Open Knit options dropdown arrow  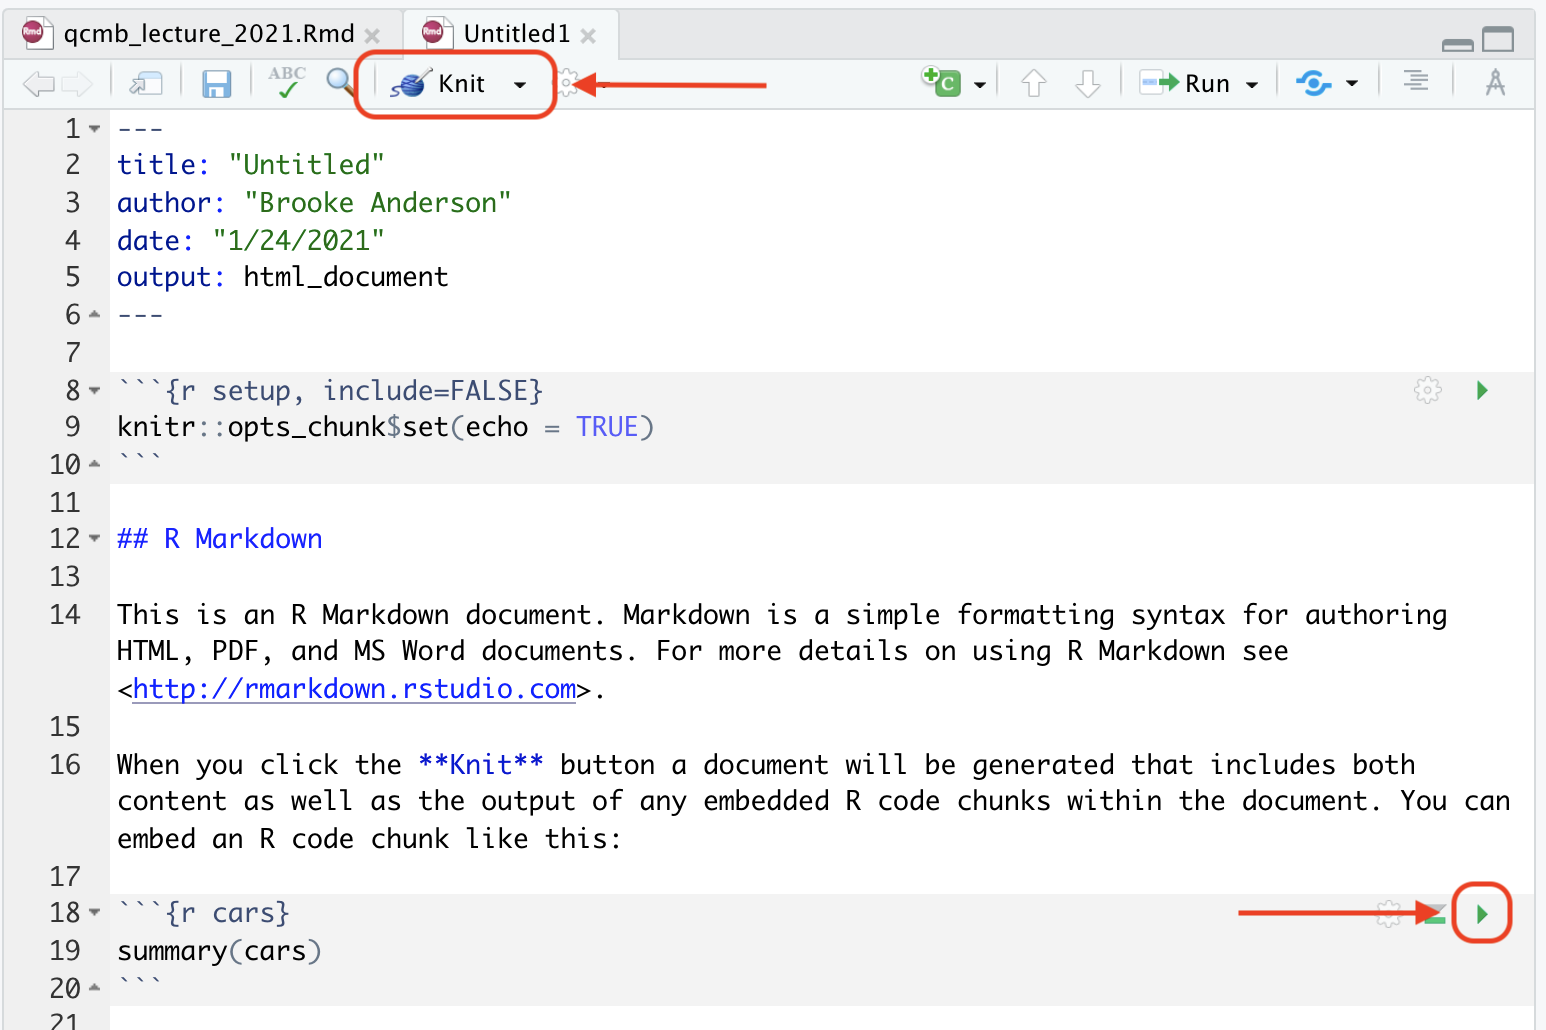pyautogui.click(x=520, y=85)
